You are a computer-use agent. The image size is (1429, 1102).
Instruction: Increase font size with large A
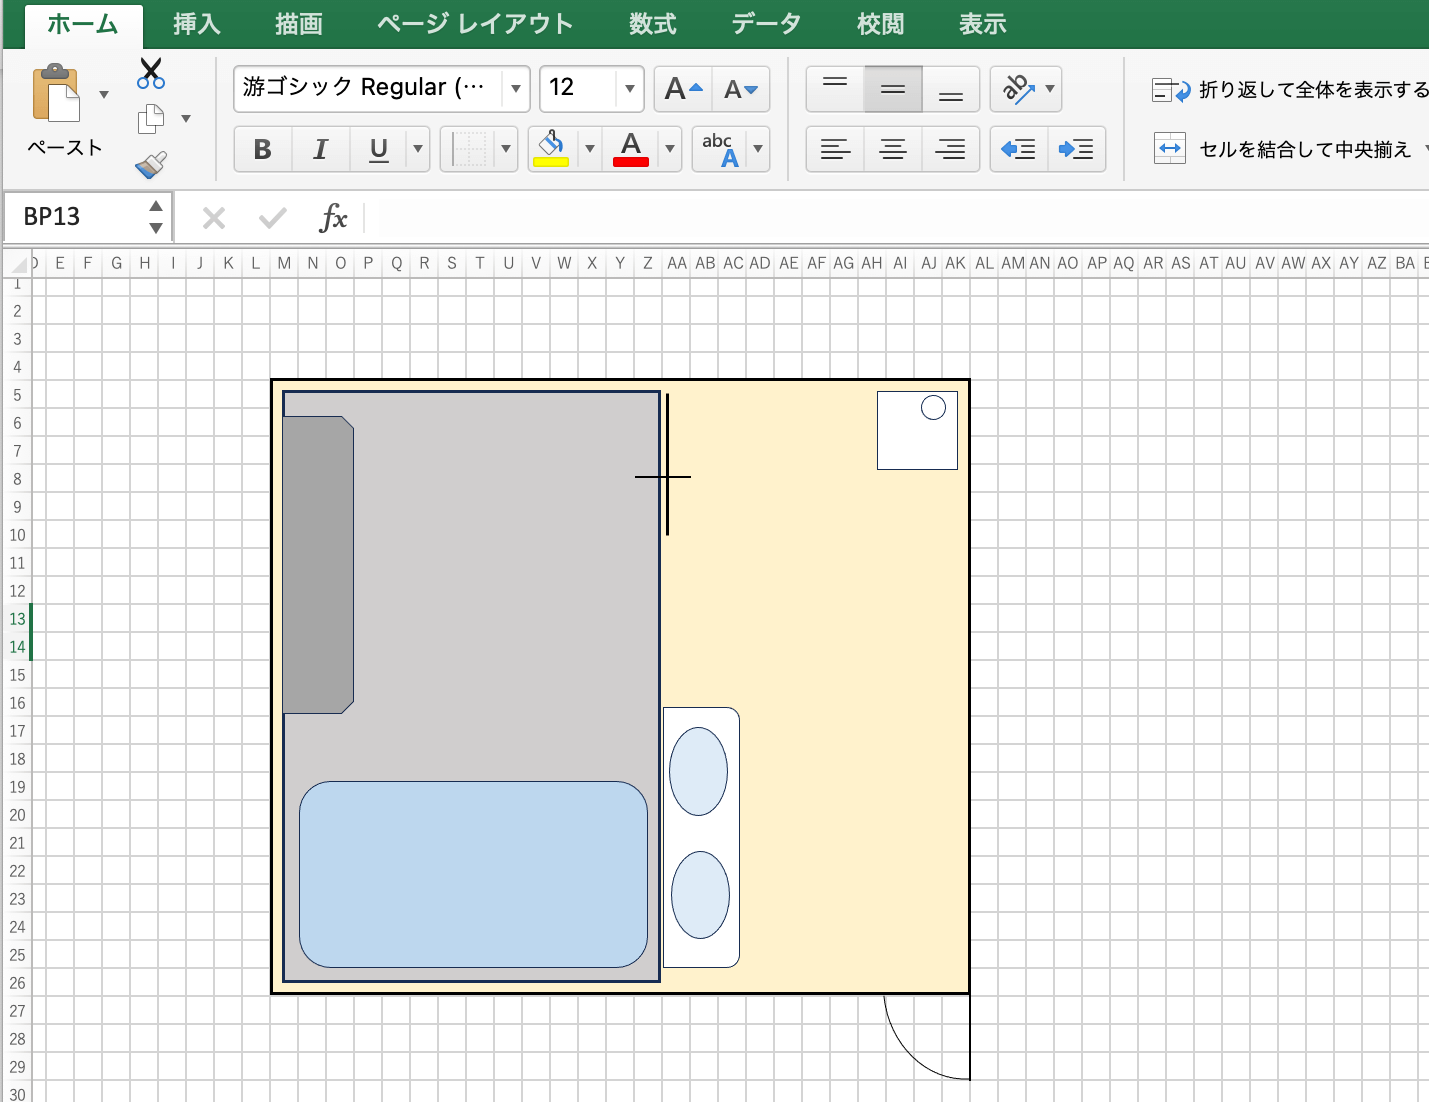tap(683, 89)
